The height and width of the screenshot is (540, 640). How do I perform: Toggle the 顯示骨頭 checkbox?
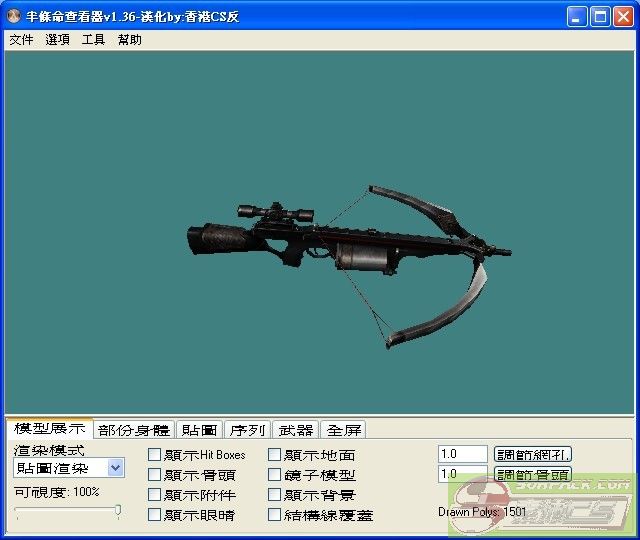[x=155, y=475]
